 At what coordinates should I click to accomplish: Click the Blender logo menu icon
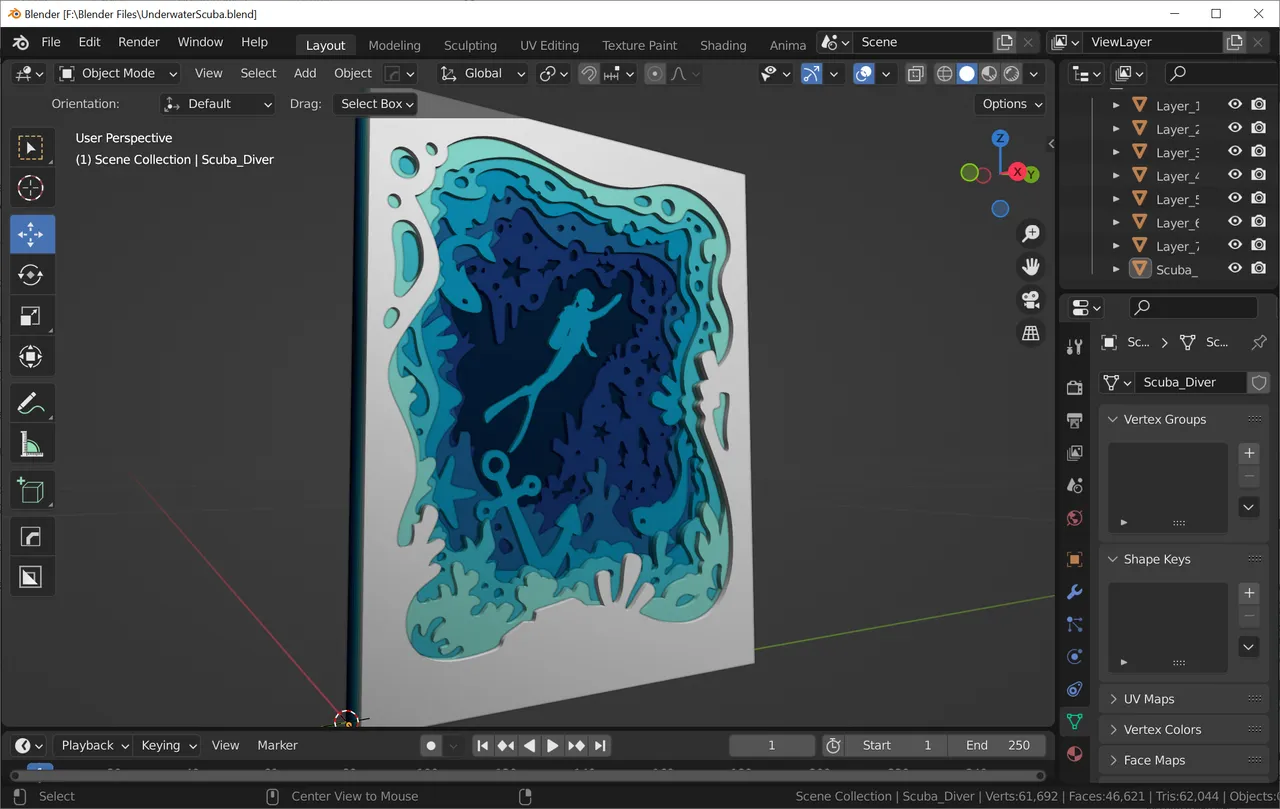[21, 42]
